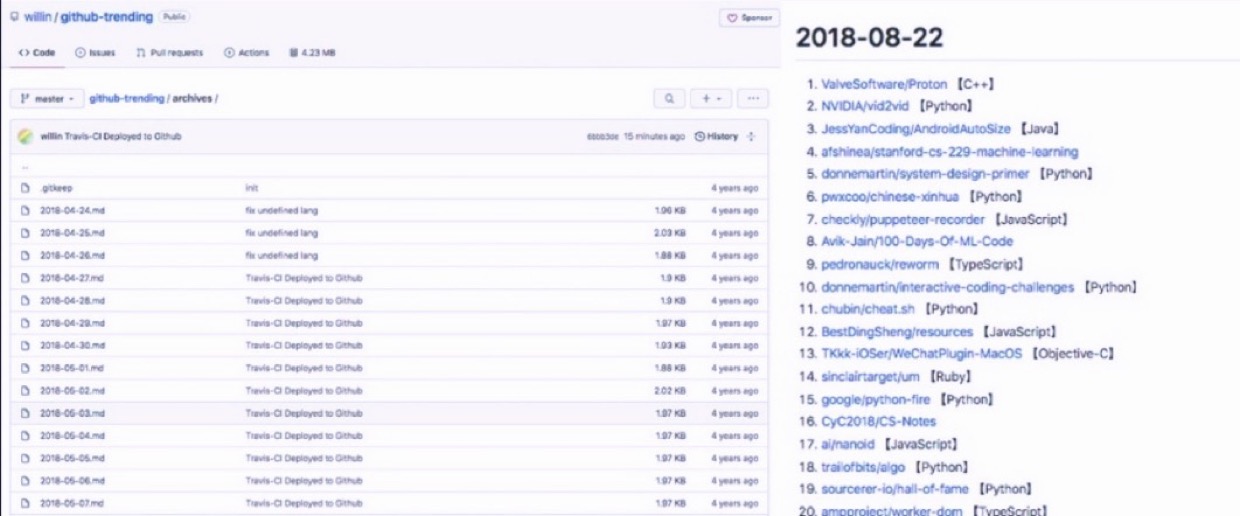1240x516 pixels.
Task: Open the willin owner link in the header
Action: point(37,18)
